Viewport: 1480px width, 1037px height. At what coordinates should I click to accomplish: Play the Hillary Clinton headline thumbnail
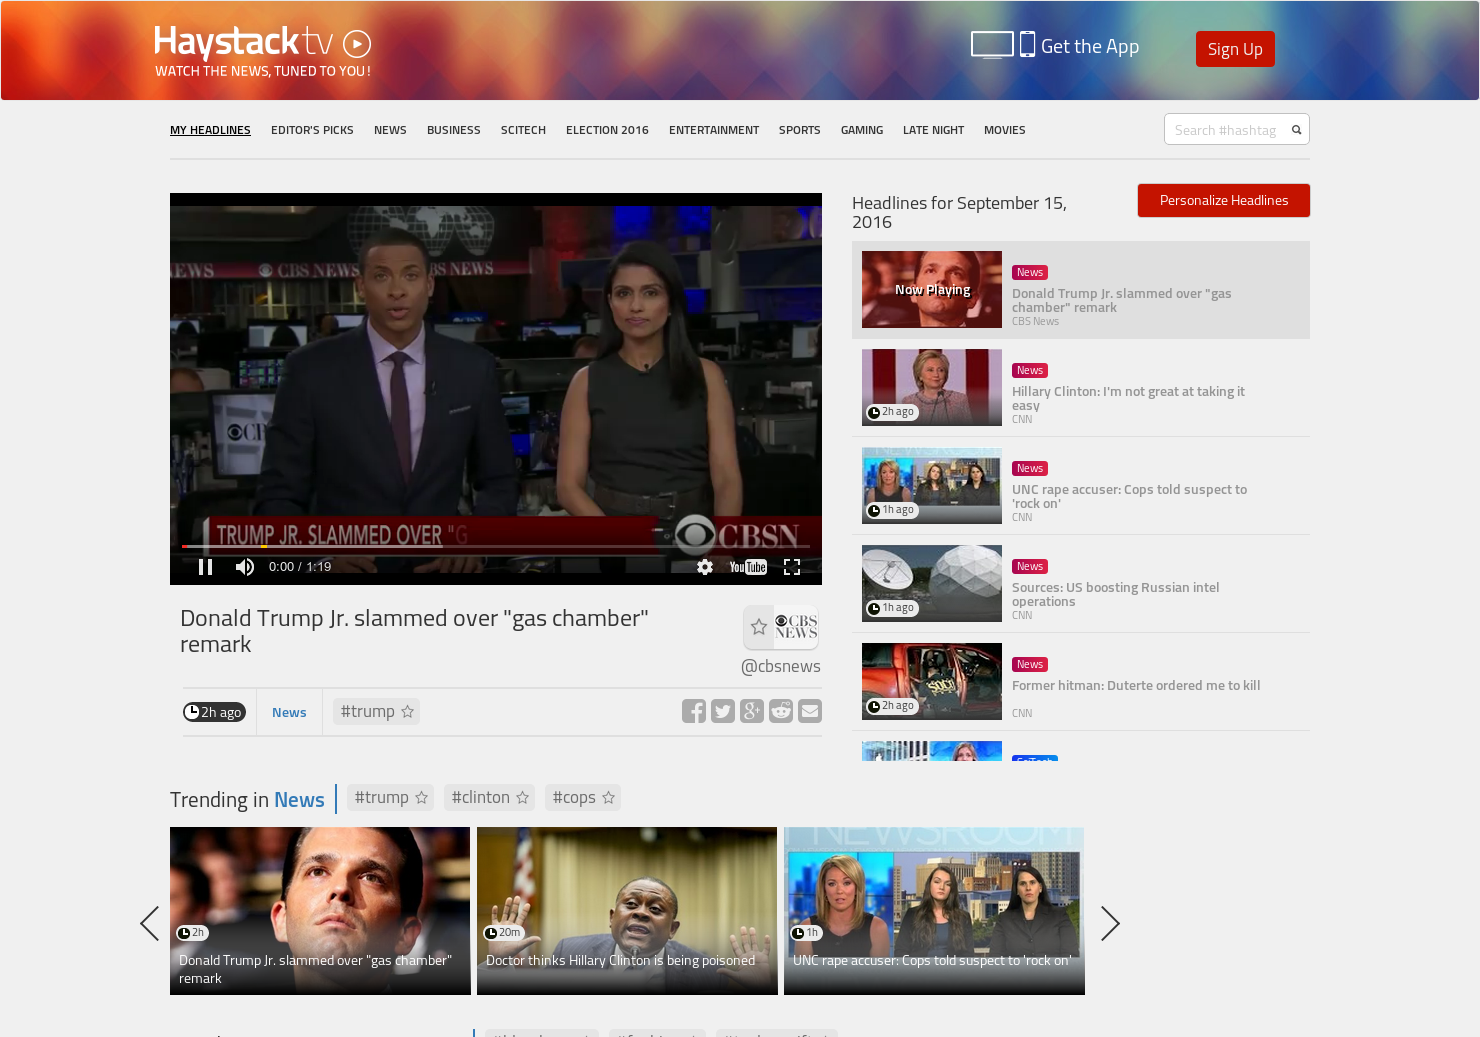click(931, 387)
